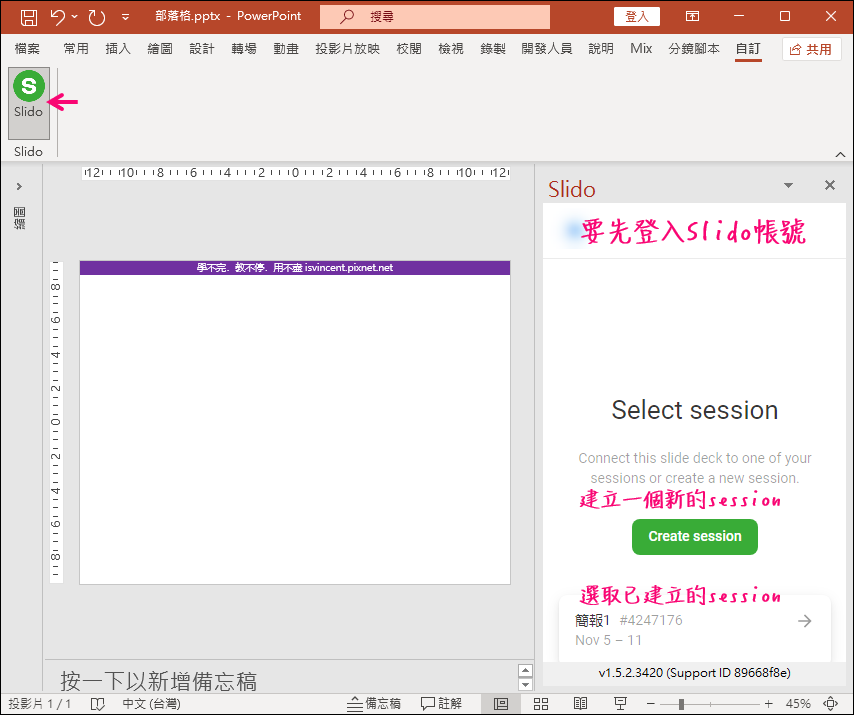The width and height of the screenshot is (854, 715).
Task: Click the search box in the title bar
Action: click(x=435, y=17)
